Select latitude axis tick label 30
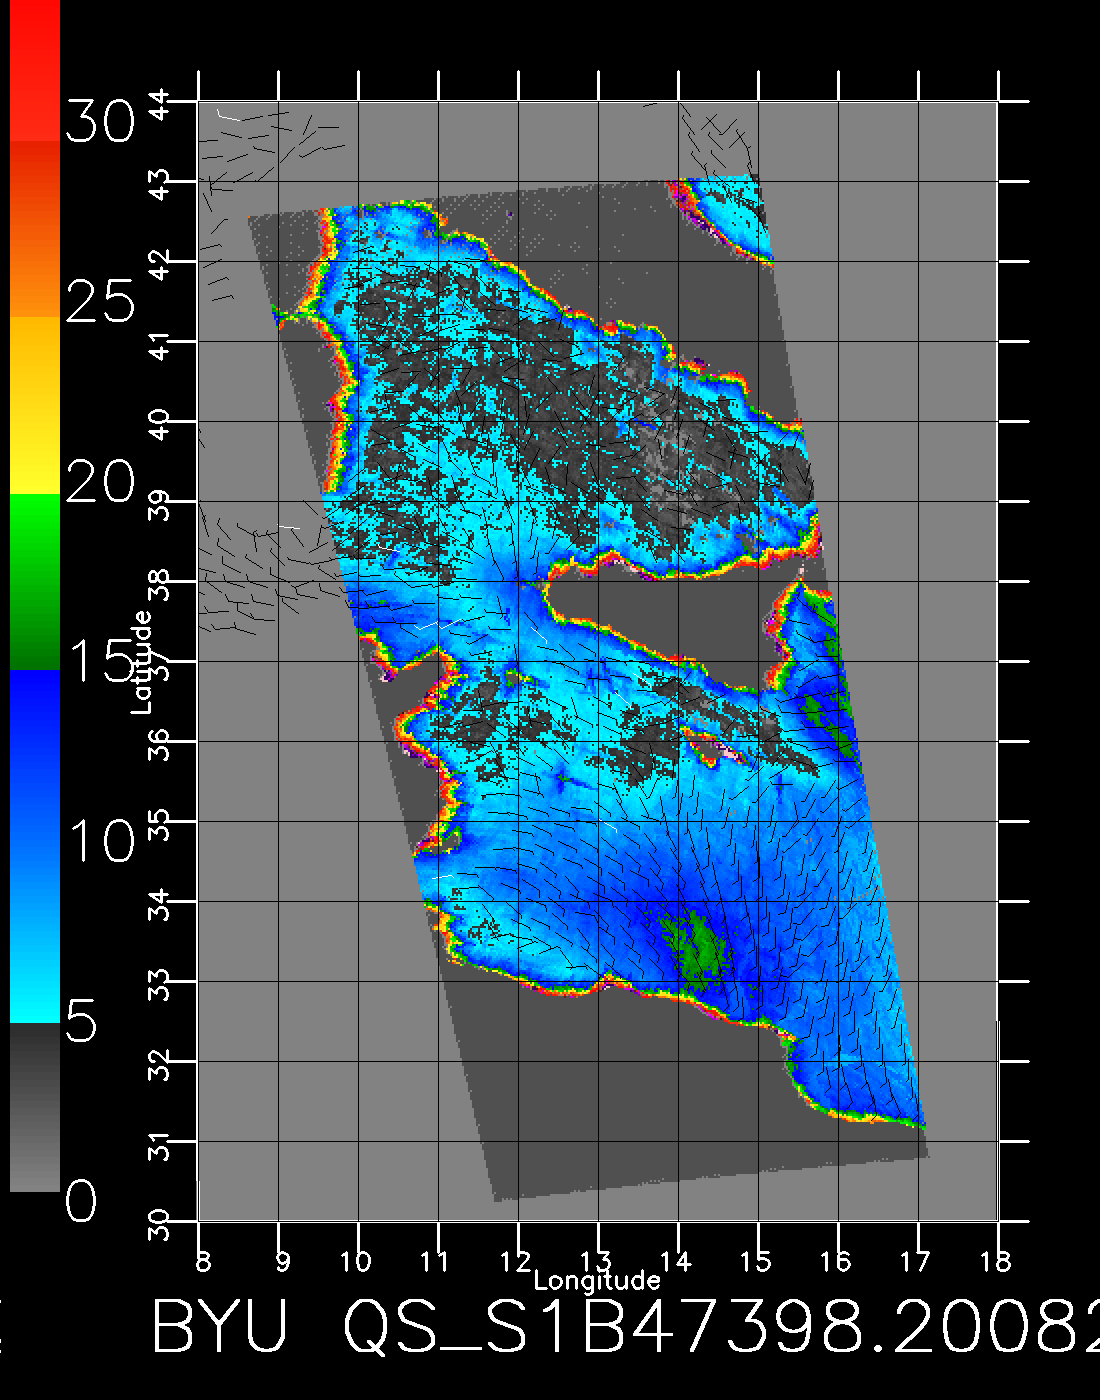Screen dimensions: 1100x1400 coord(160,1223)
